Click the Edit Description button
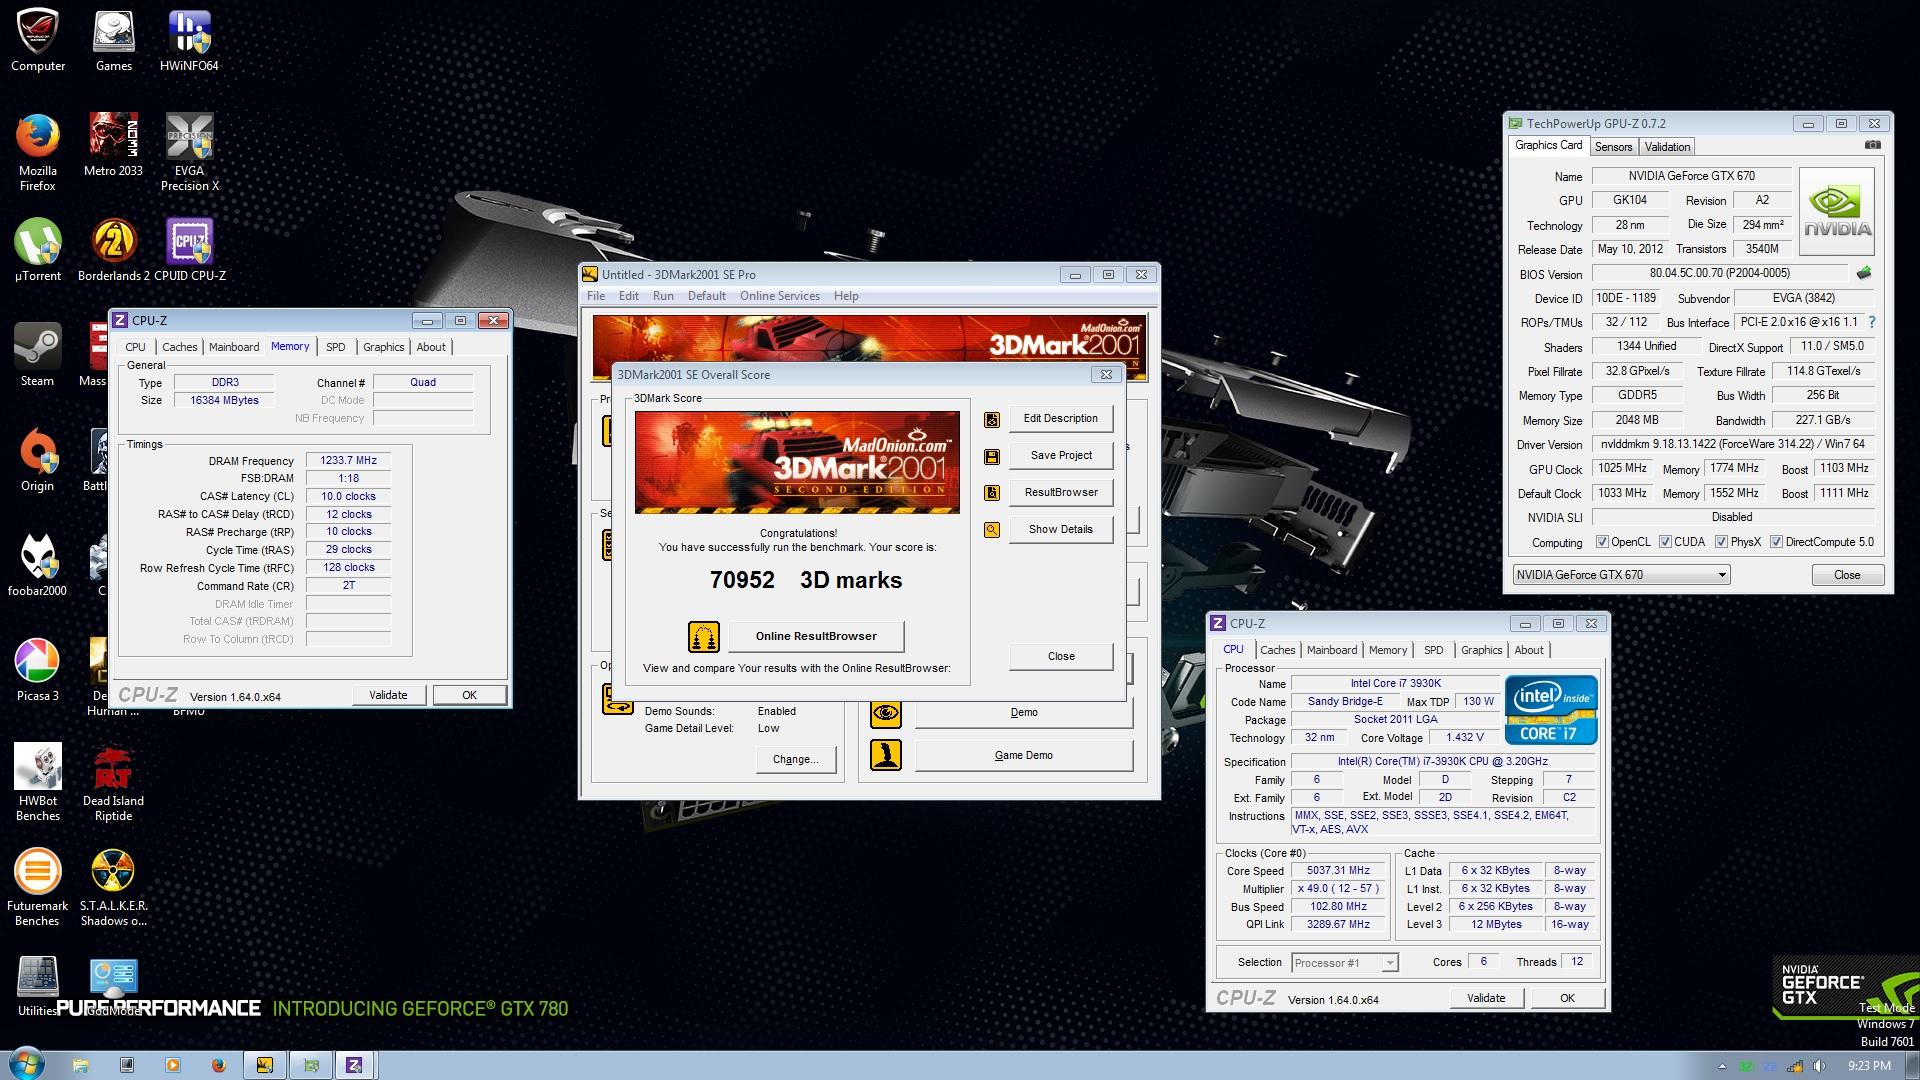Screen dimensions: 1920x1080 [x=1060, y=418]
